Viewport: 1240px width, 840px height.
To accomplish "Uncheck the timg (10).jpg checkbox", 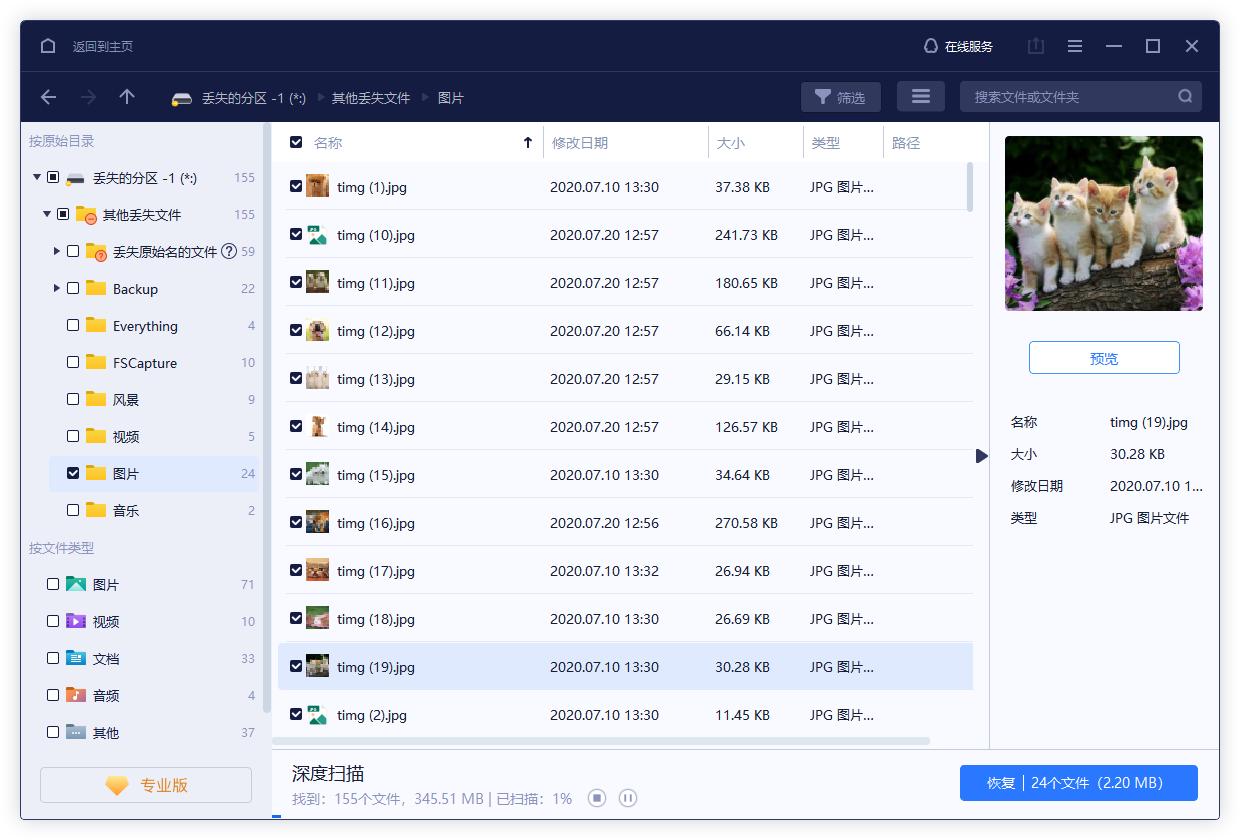I will [296, 235].
